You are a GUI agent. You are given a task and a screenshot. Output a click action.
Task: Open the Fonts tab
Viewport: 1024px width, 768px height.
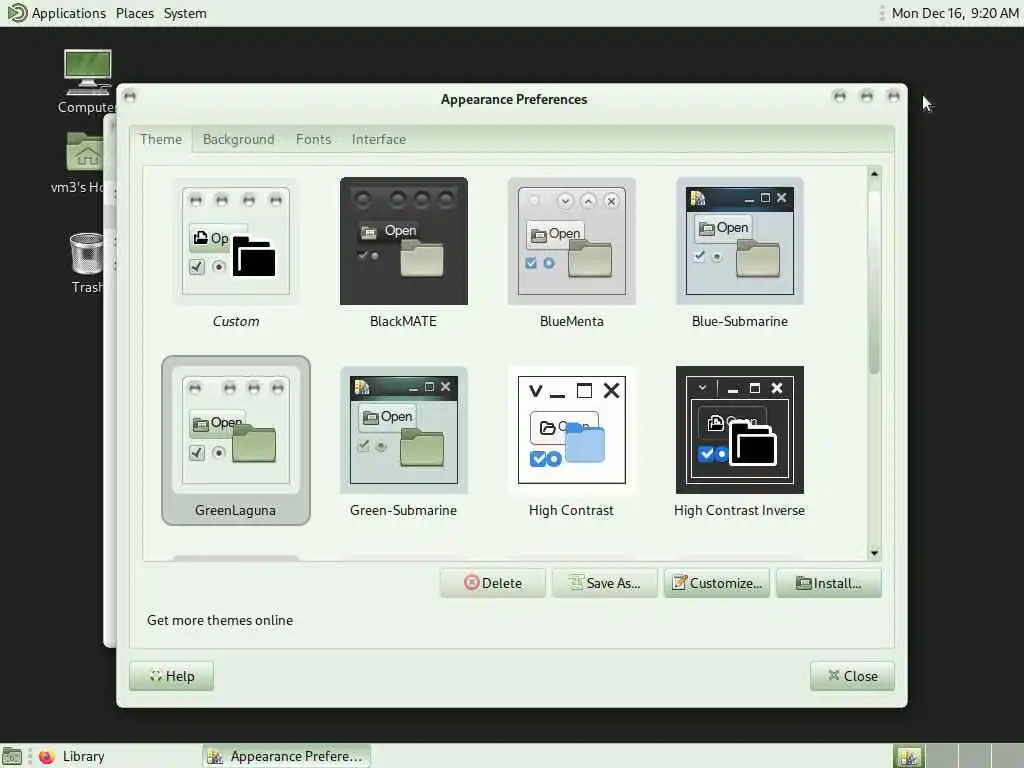coord(313,139)
